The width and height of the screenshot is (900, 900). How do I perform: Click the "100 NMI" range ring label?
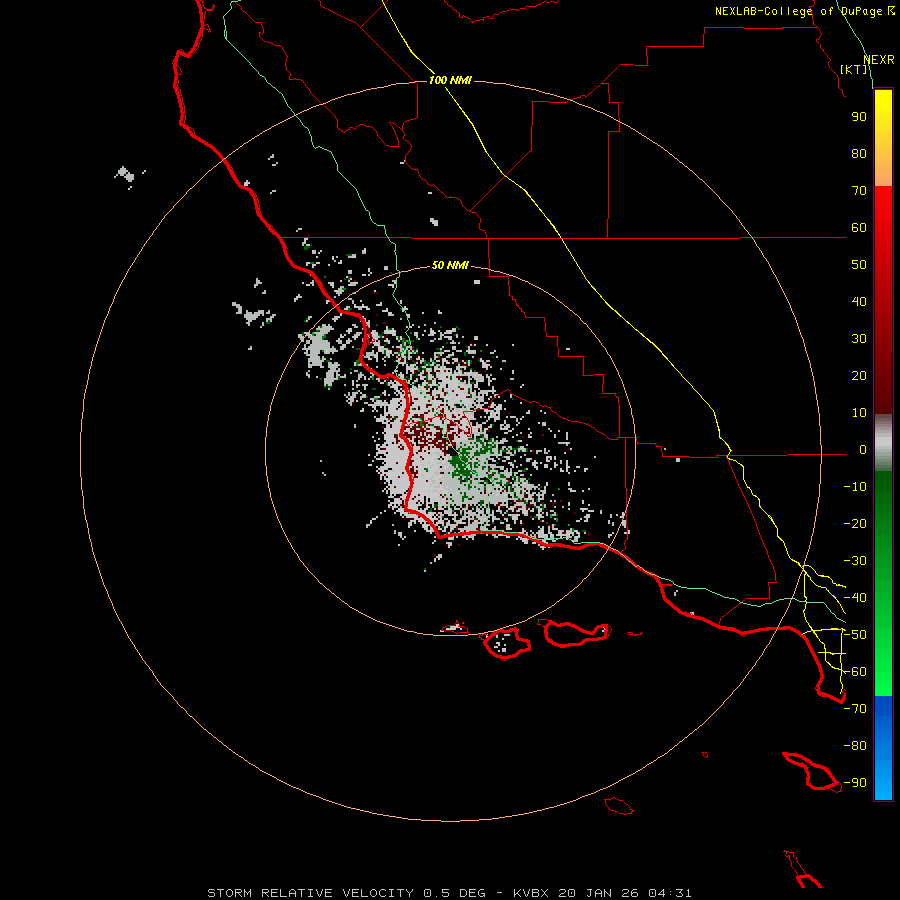tap(450, 80)
